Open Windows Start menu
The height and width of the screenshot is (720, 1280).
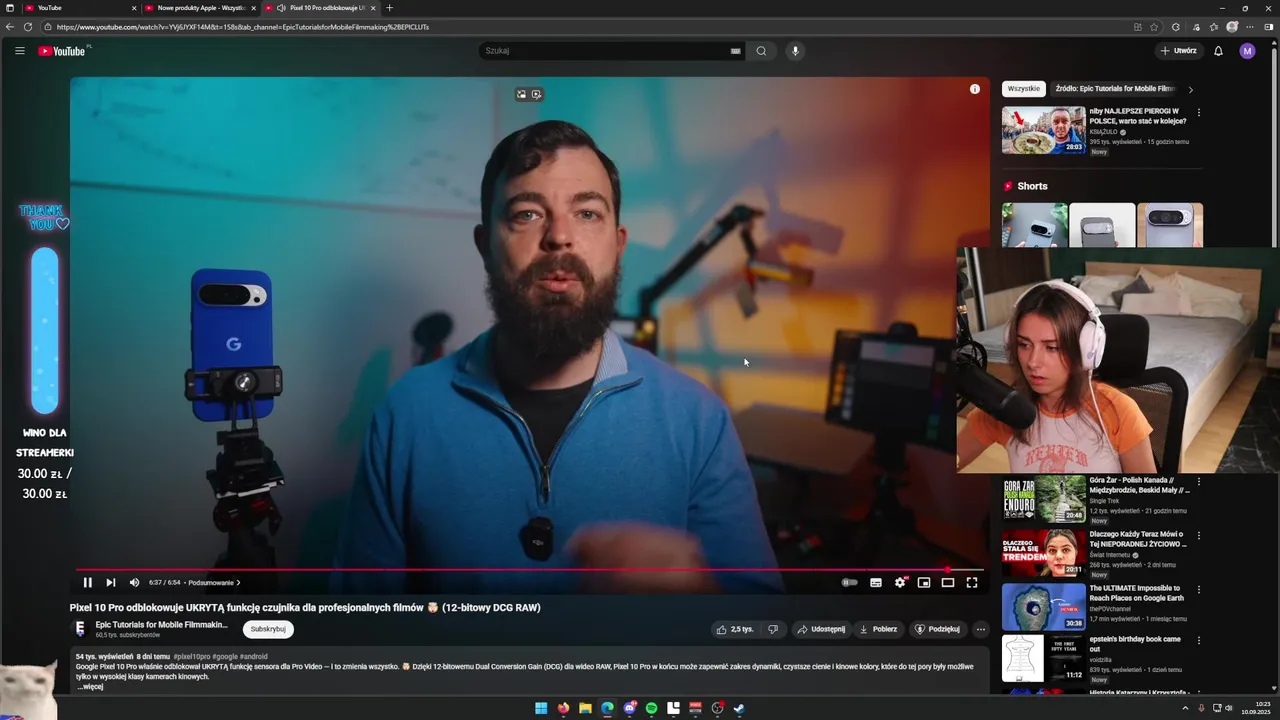[541, 708]
